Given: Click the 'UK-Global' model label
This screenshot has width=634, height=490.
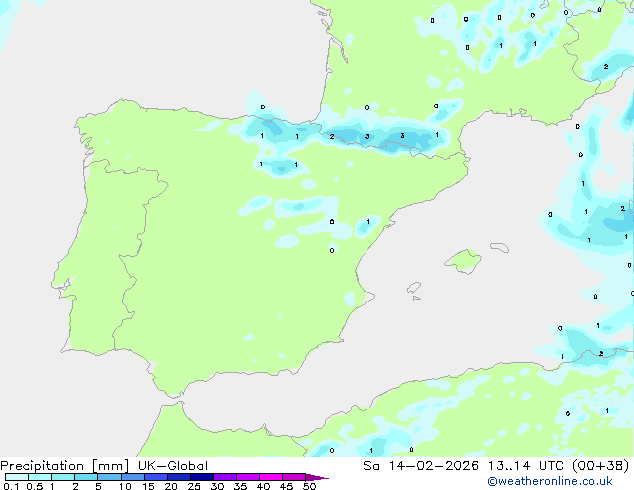Looking at the screenshot, I should point(173,466).
